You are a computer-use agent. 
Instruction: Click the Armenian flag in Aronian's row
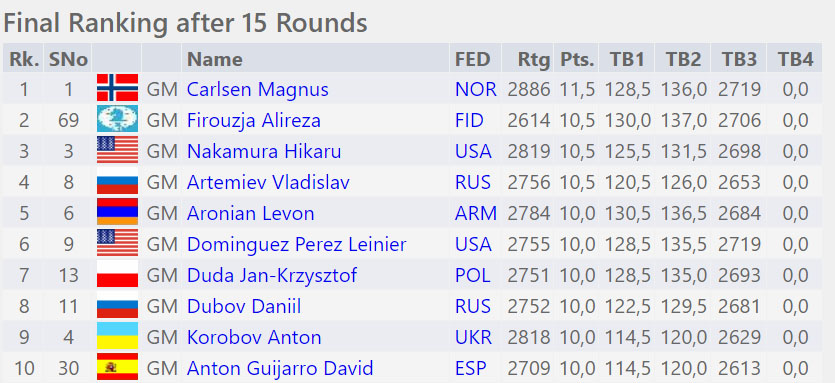[x=117, y=211]
